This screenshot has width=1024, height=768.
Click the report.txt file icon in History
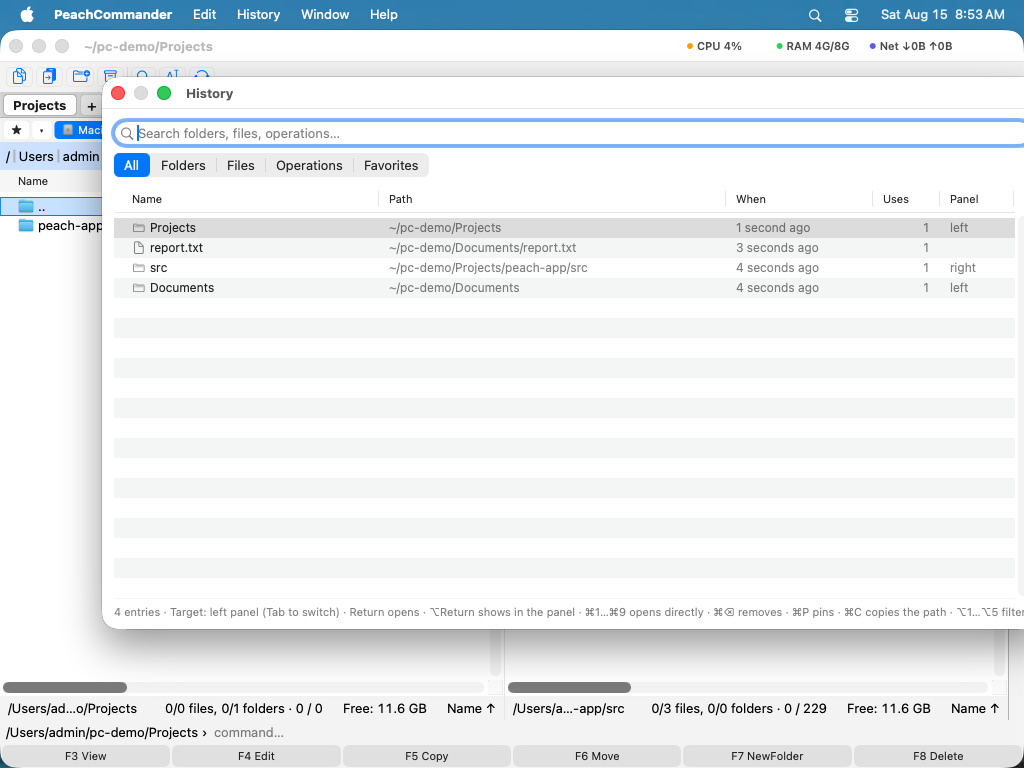[x=138, y=248]
